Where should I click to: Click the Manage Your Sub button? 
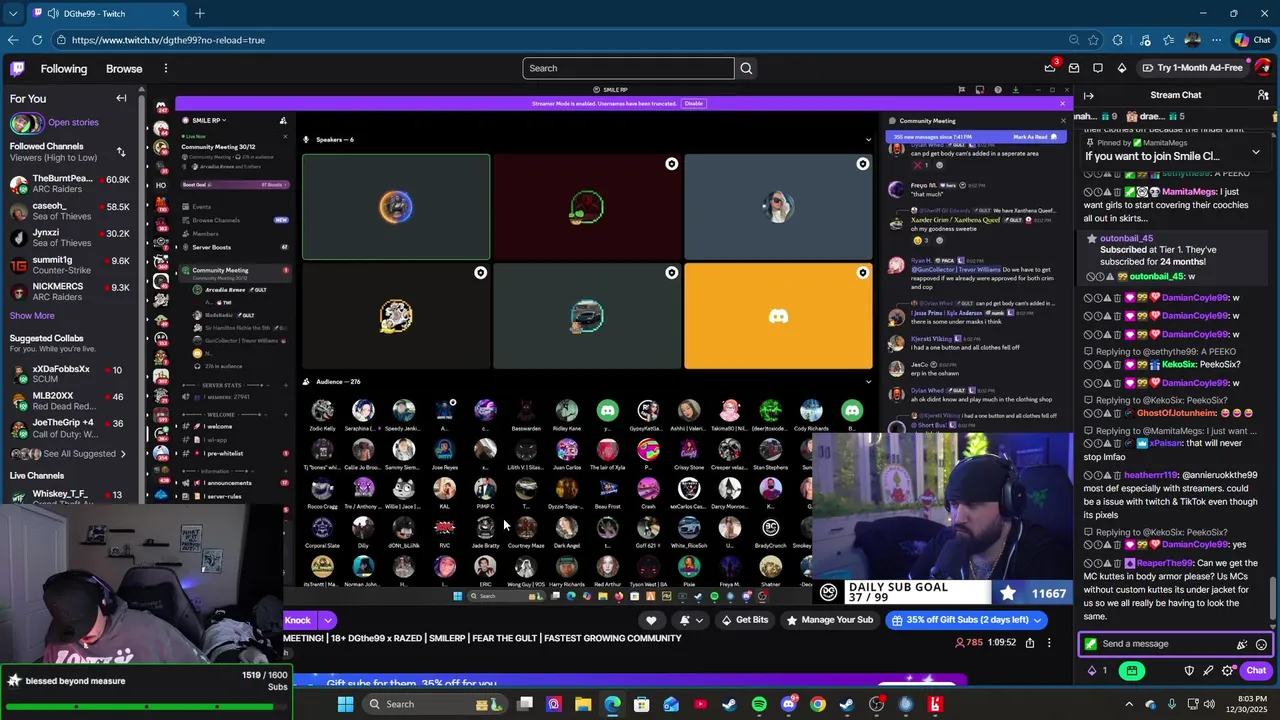829,620
